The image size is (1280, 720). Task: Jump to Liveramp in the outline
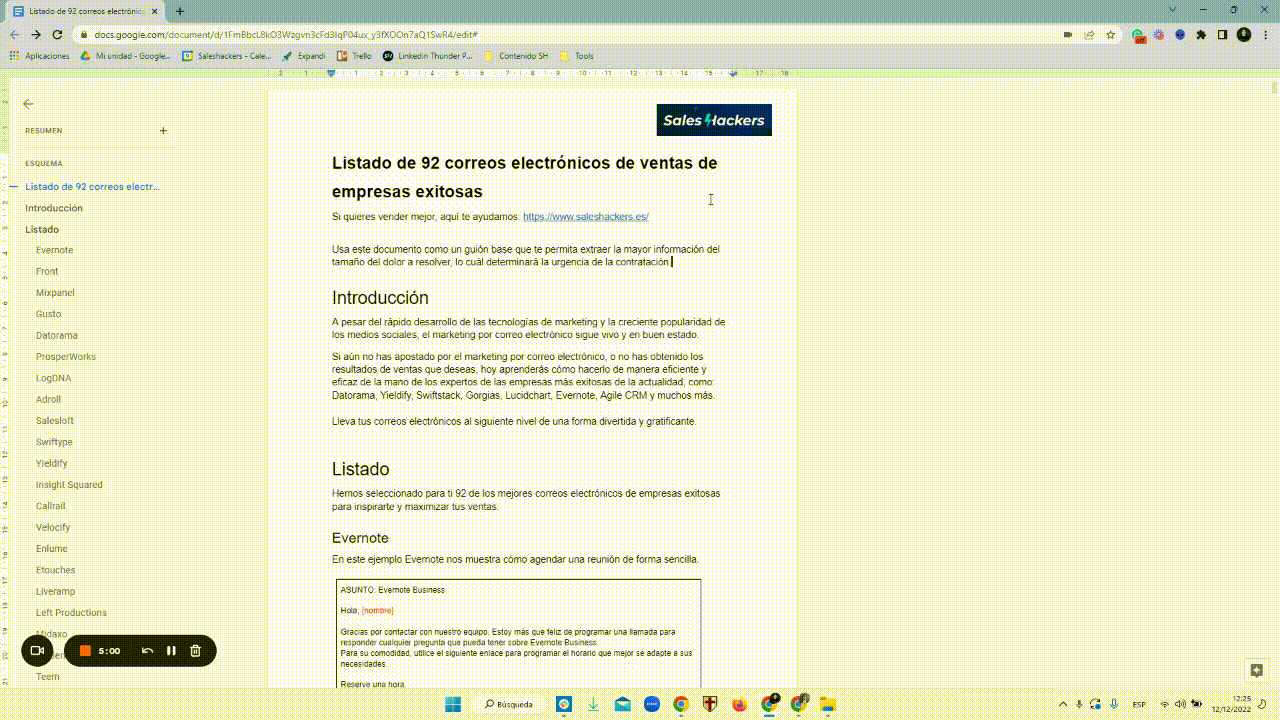55,591
